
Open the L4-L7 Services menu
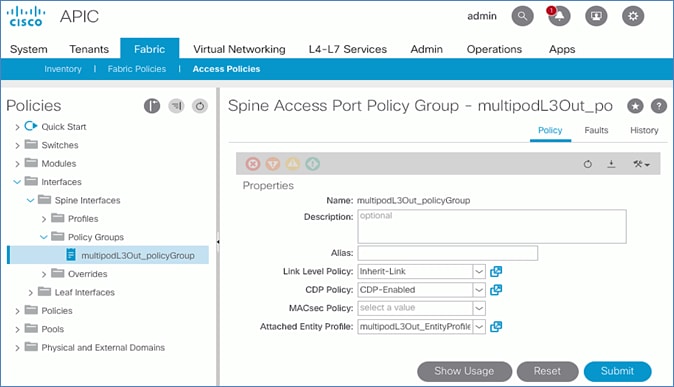(348, 49)
